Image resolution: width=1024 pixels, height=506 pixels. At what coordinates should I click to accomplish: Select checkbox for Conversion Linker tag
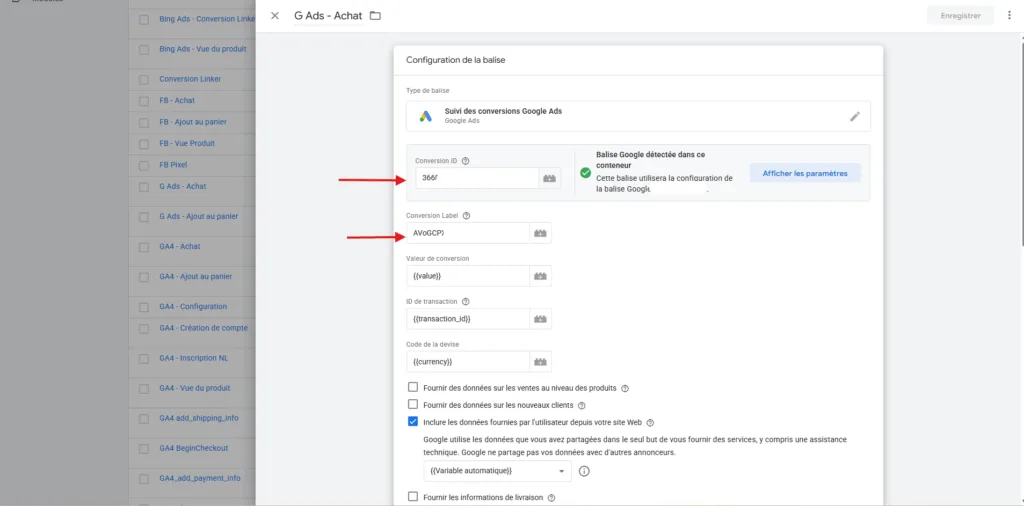click(144, 79)
